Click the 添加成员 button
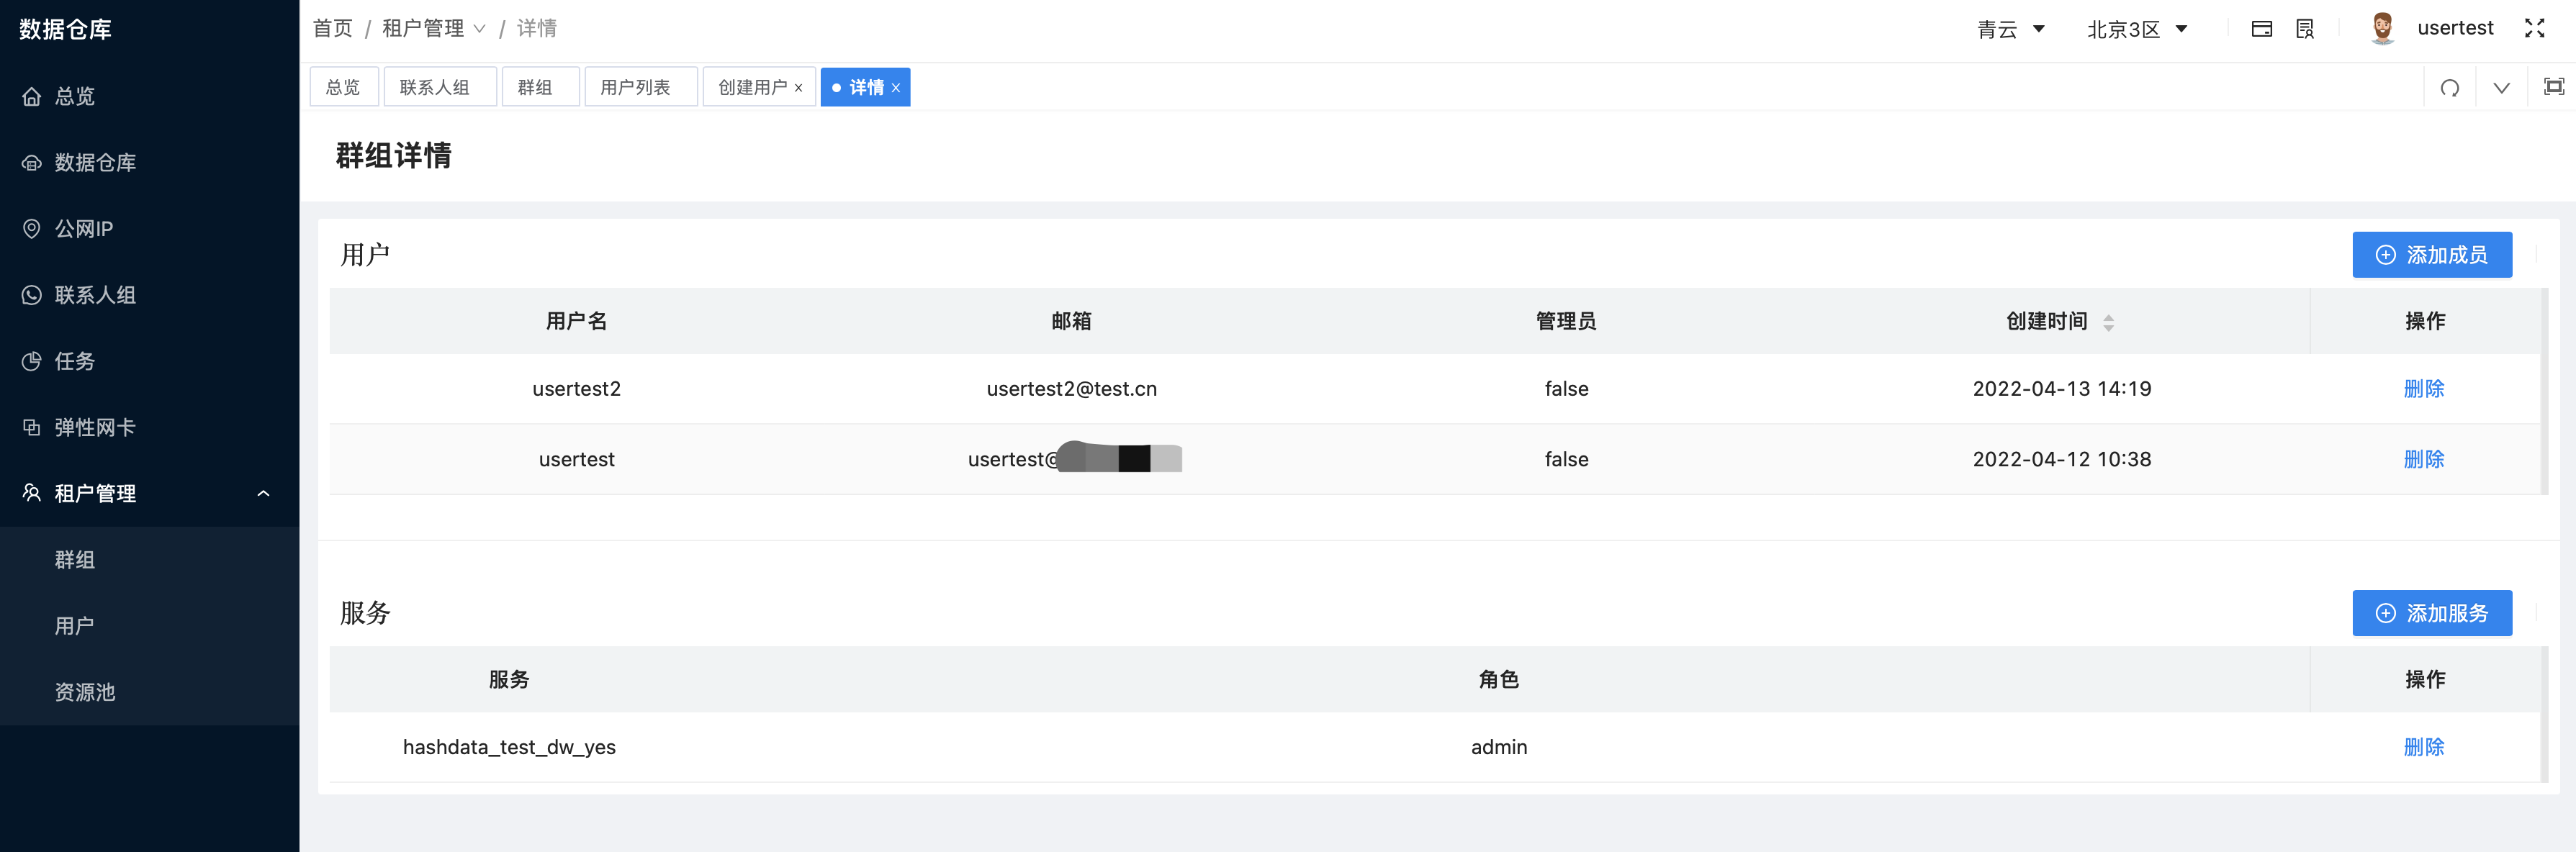2576x852 pixels. pos(2432,254)
